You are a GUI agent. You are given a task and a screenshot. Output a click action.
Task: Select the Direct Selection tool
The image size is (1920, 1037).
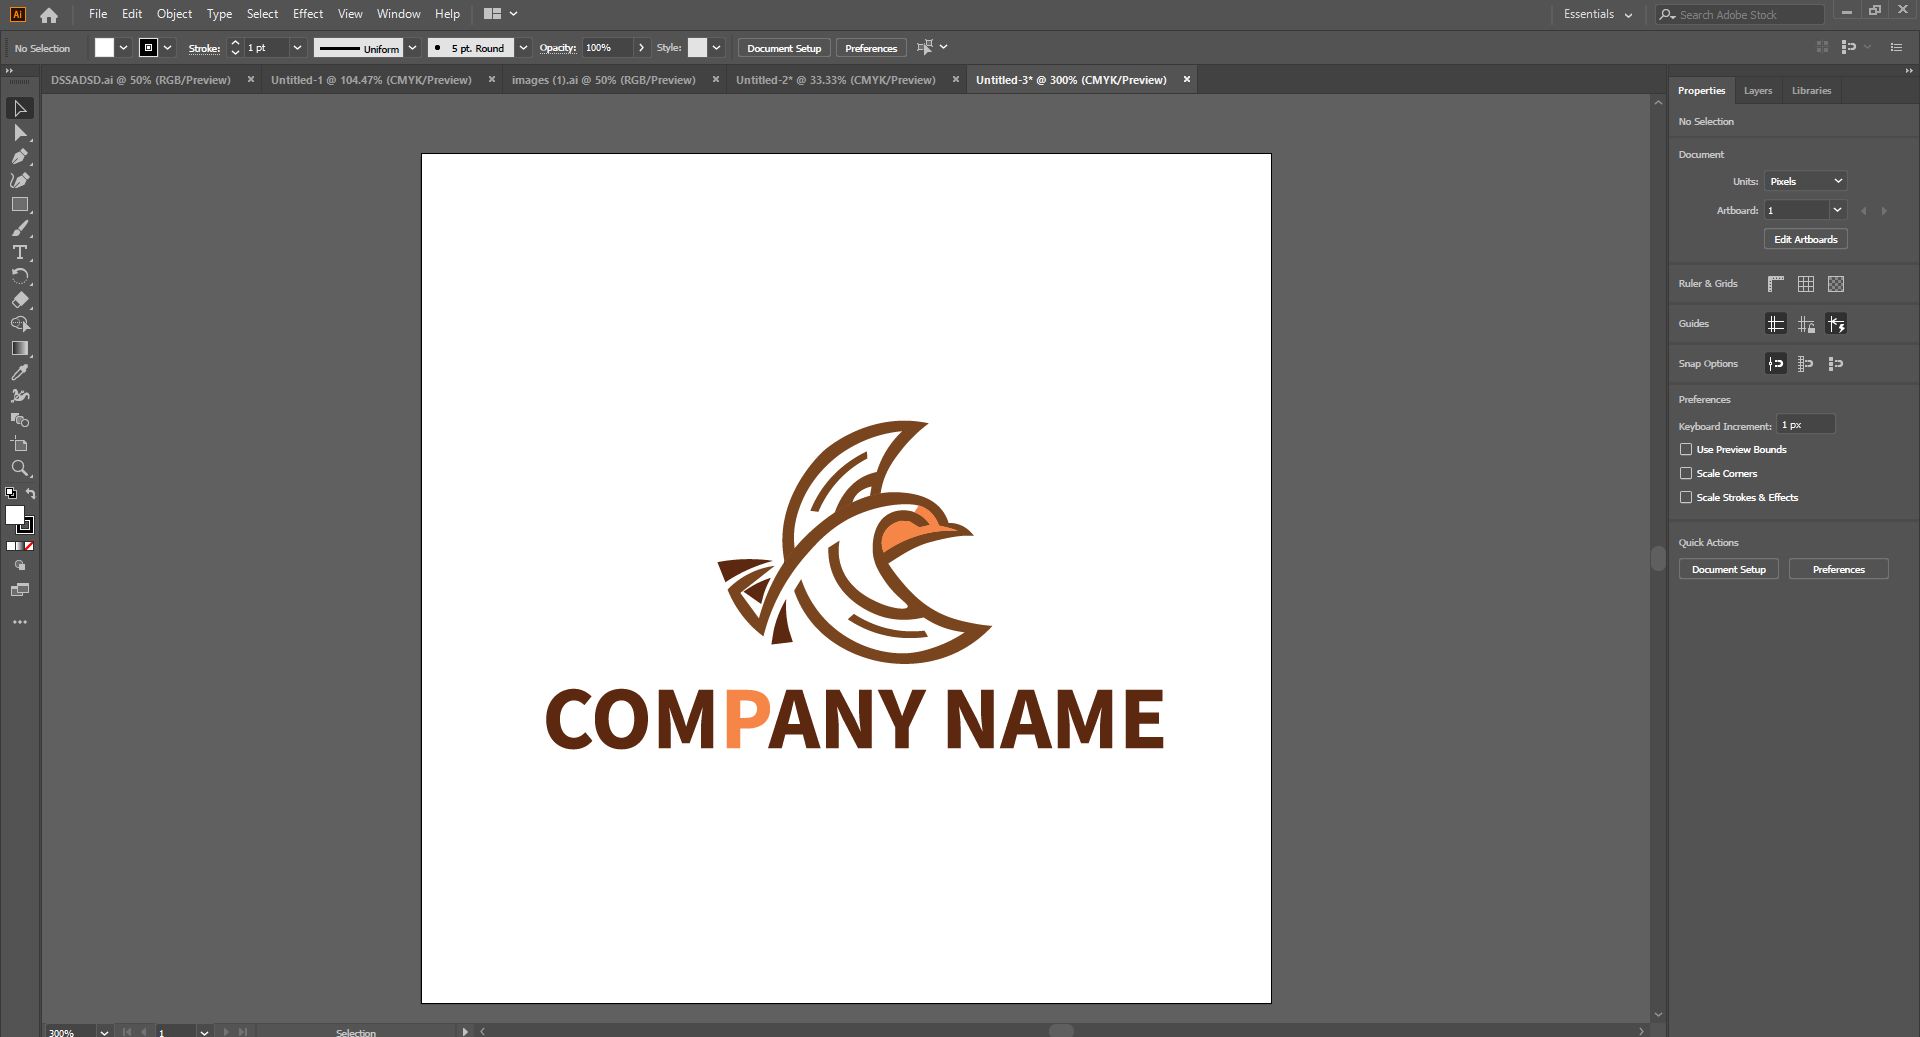click(20, 133)
